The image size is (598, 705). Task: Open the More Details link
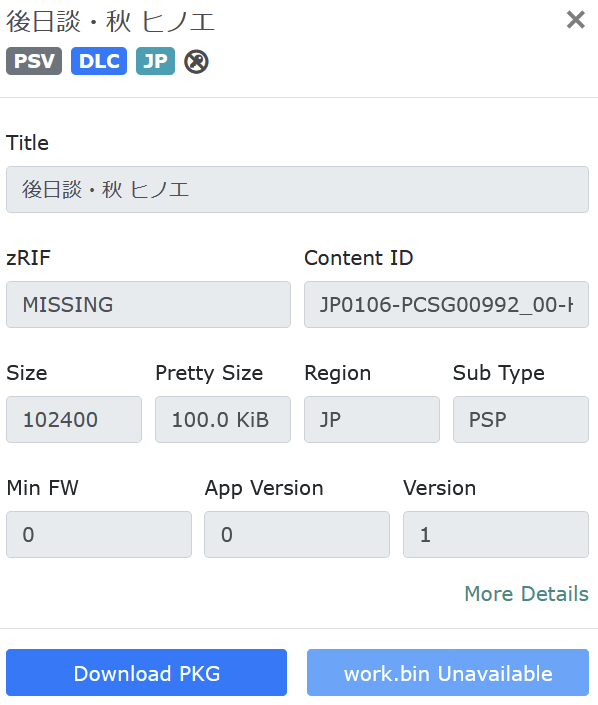pyautogui.click(x=527, y=594)
